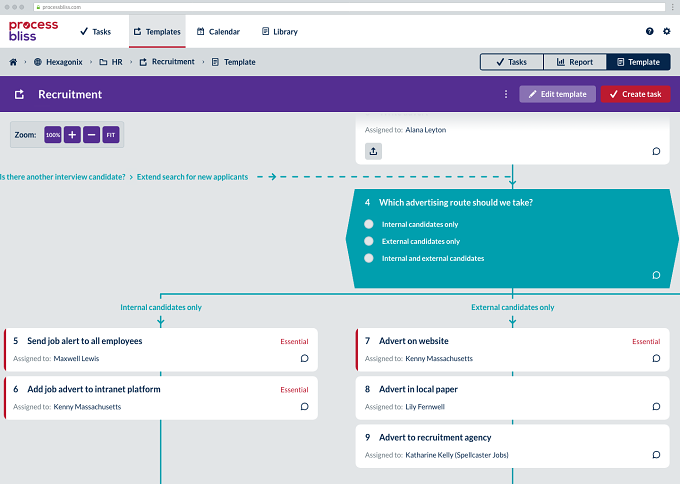The image size is (680, 484).
Task: Open comments on Send job alert step
Action: (304, 358)
